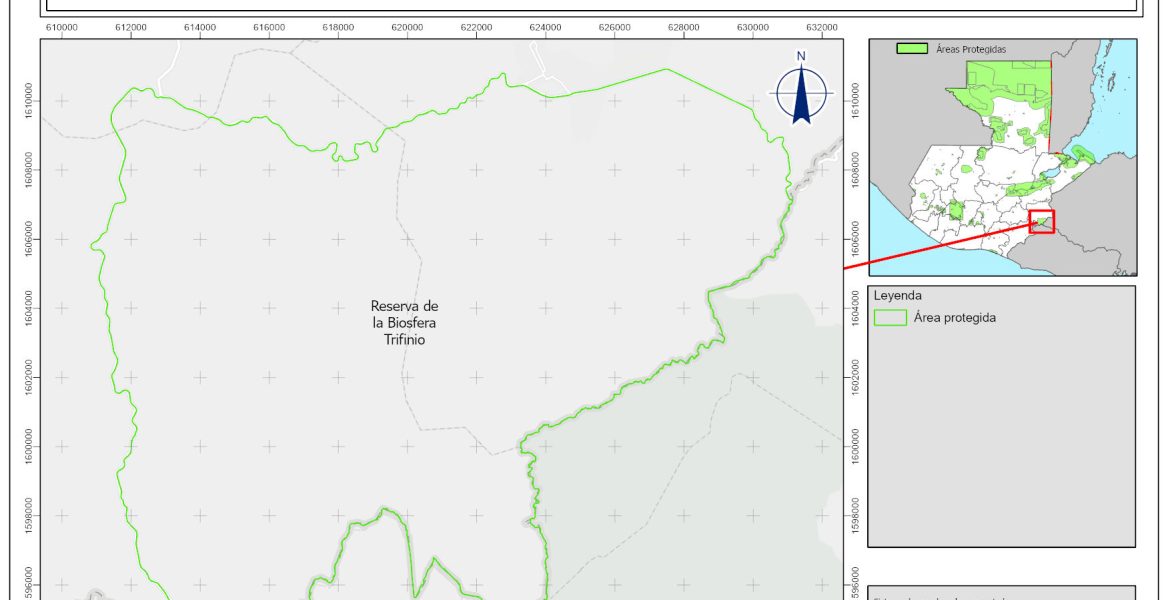Click the 620000 coordinate label on top axis
Image resolution: width=1170 pixels, height=600 pixels.
pos(407,27)
